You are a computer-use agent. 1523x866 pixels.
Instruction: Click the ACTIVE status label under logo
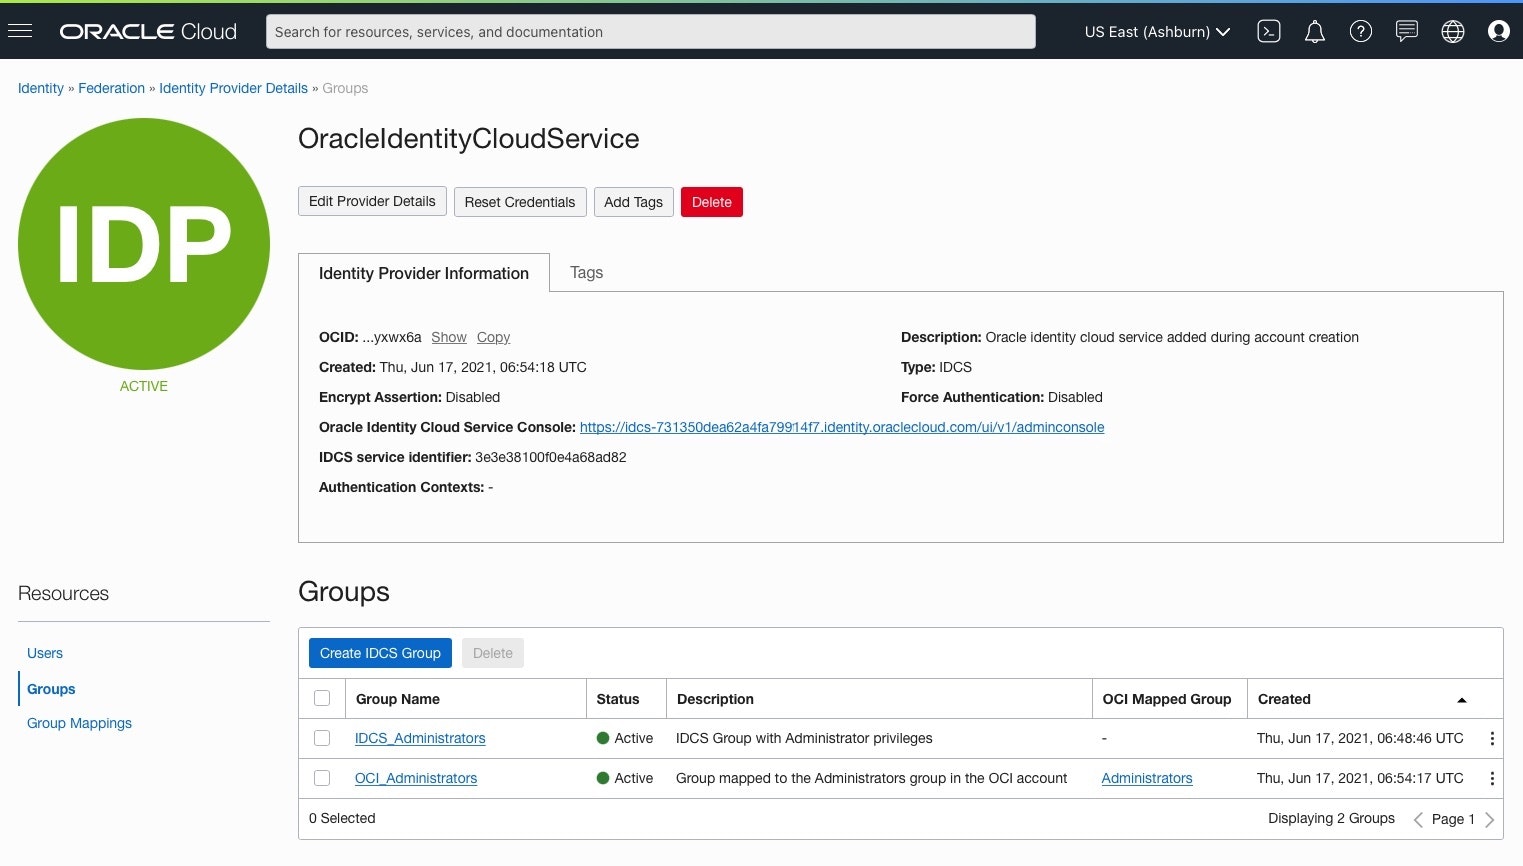click(144, 386)
